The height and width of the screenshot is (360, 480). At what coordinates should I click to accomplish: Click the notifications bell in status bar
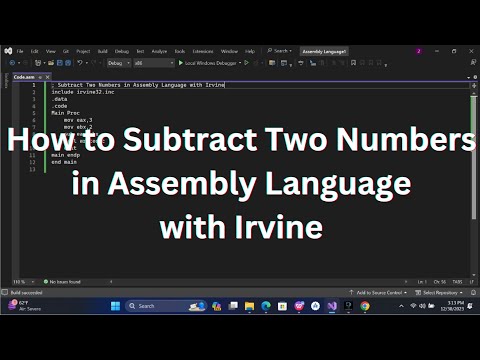(473, 293)
